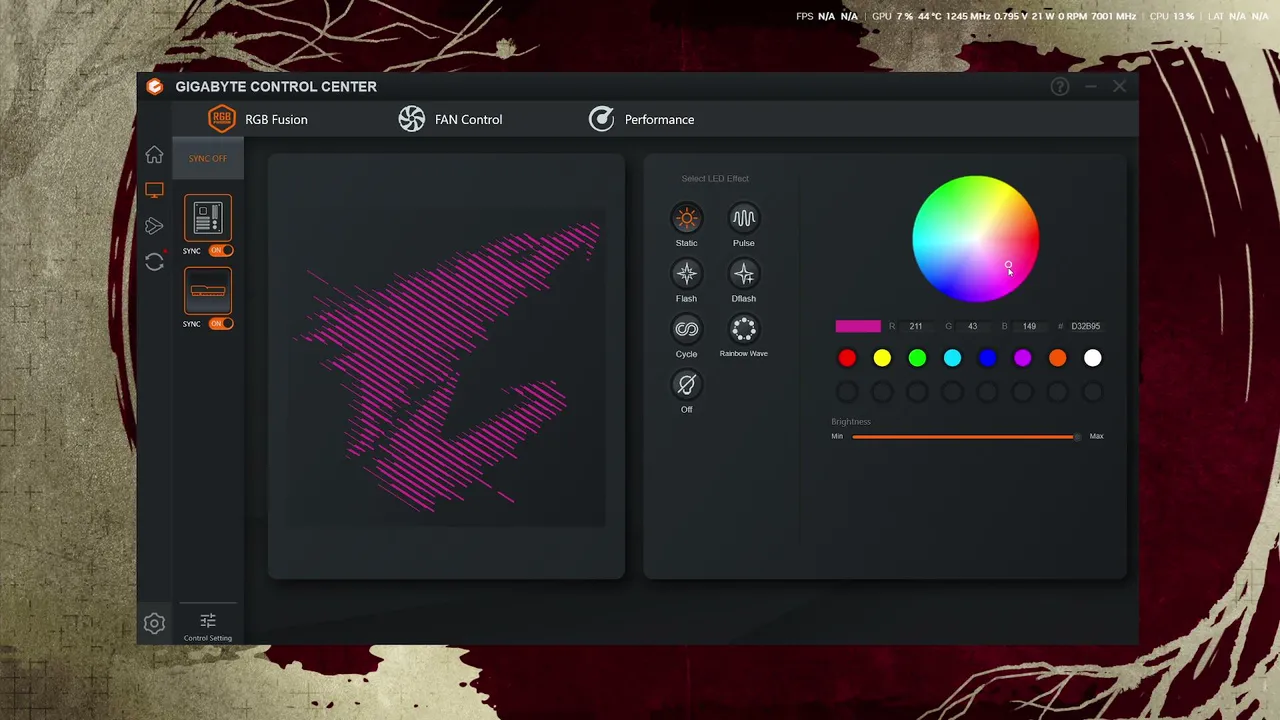The width and height of the screenshot is (1280, 720).
Task: Click the B value field showing 149
Action: coord(1029,326)
